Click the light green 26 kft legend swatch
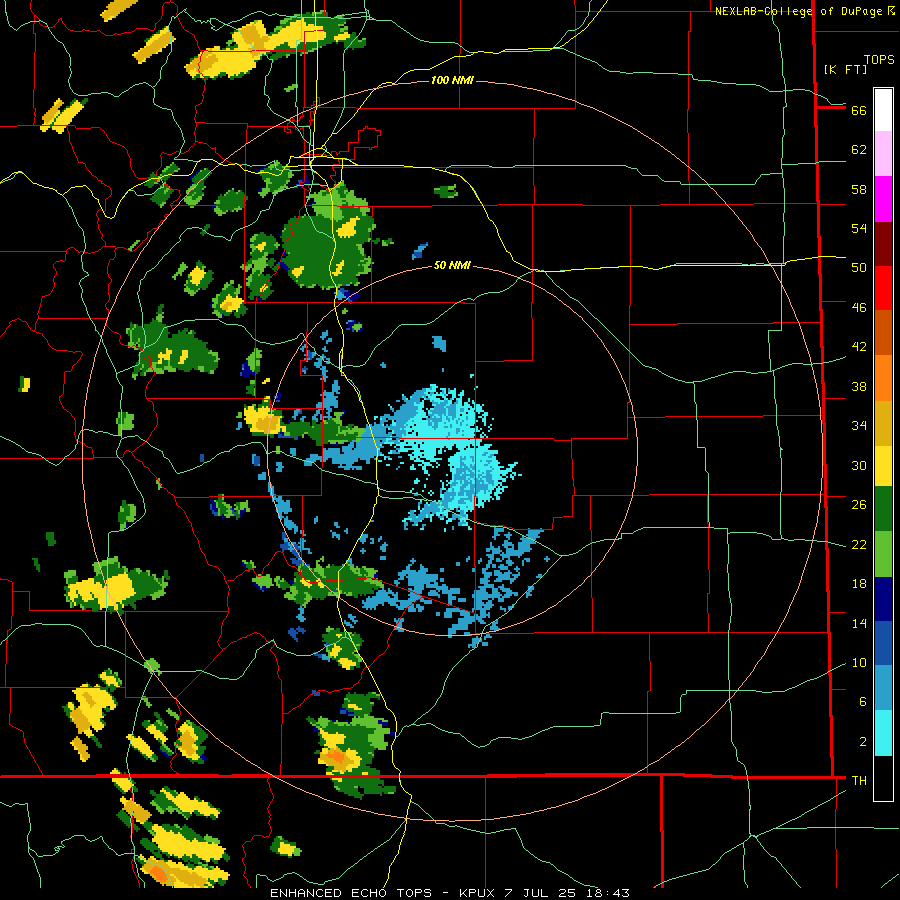The width and height of the screenshot is (900, 900). (x=883, y=554)
